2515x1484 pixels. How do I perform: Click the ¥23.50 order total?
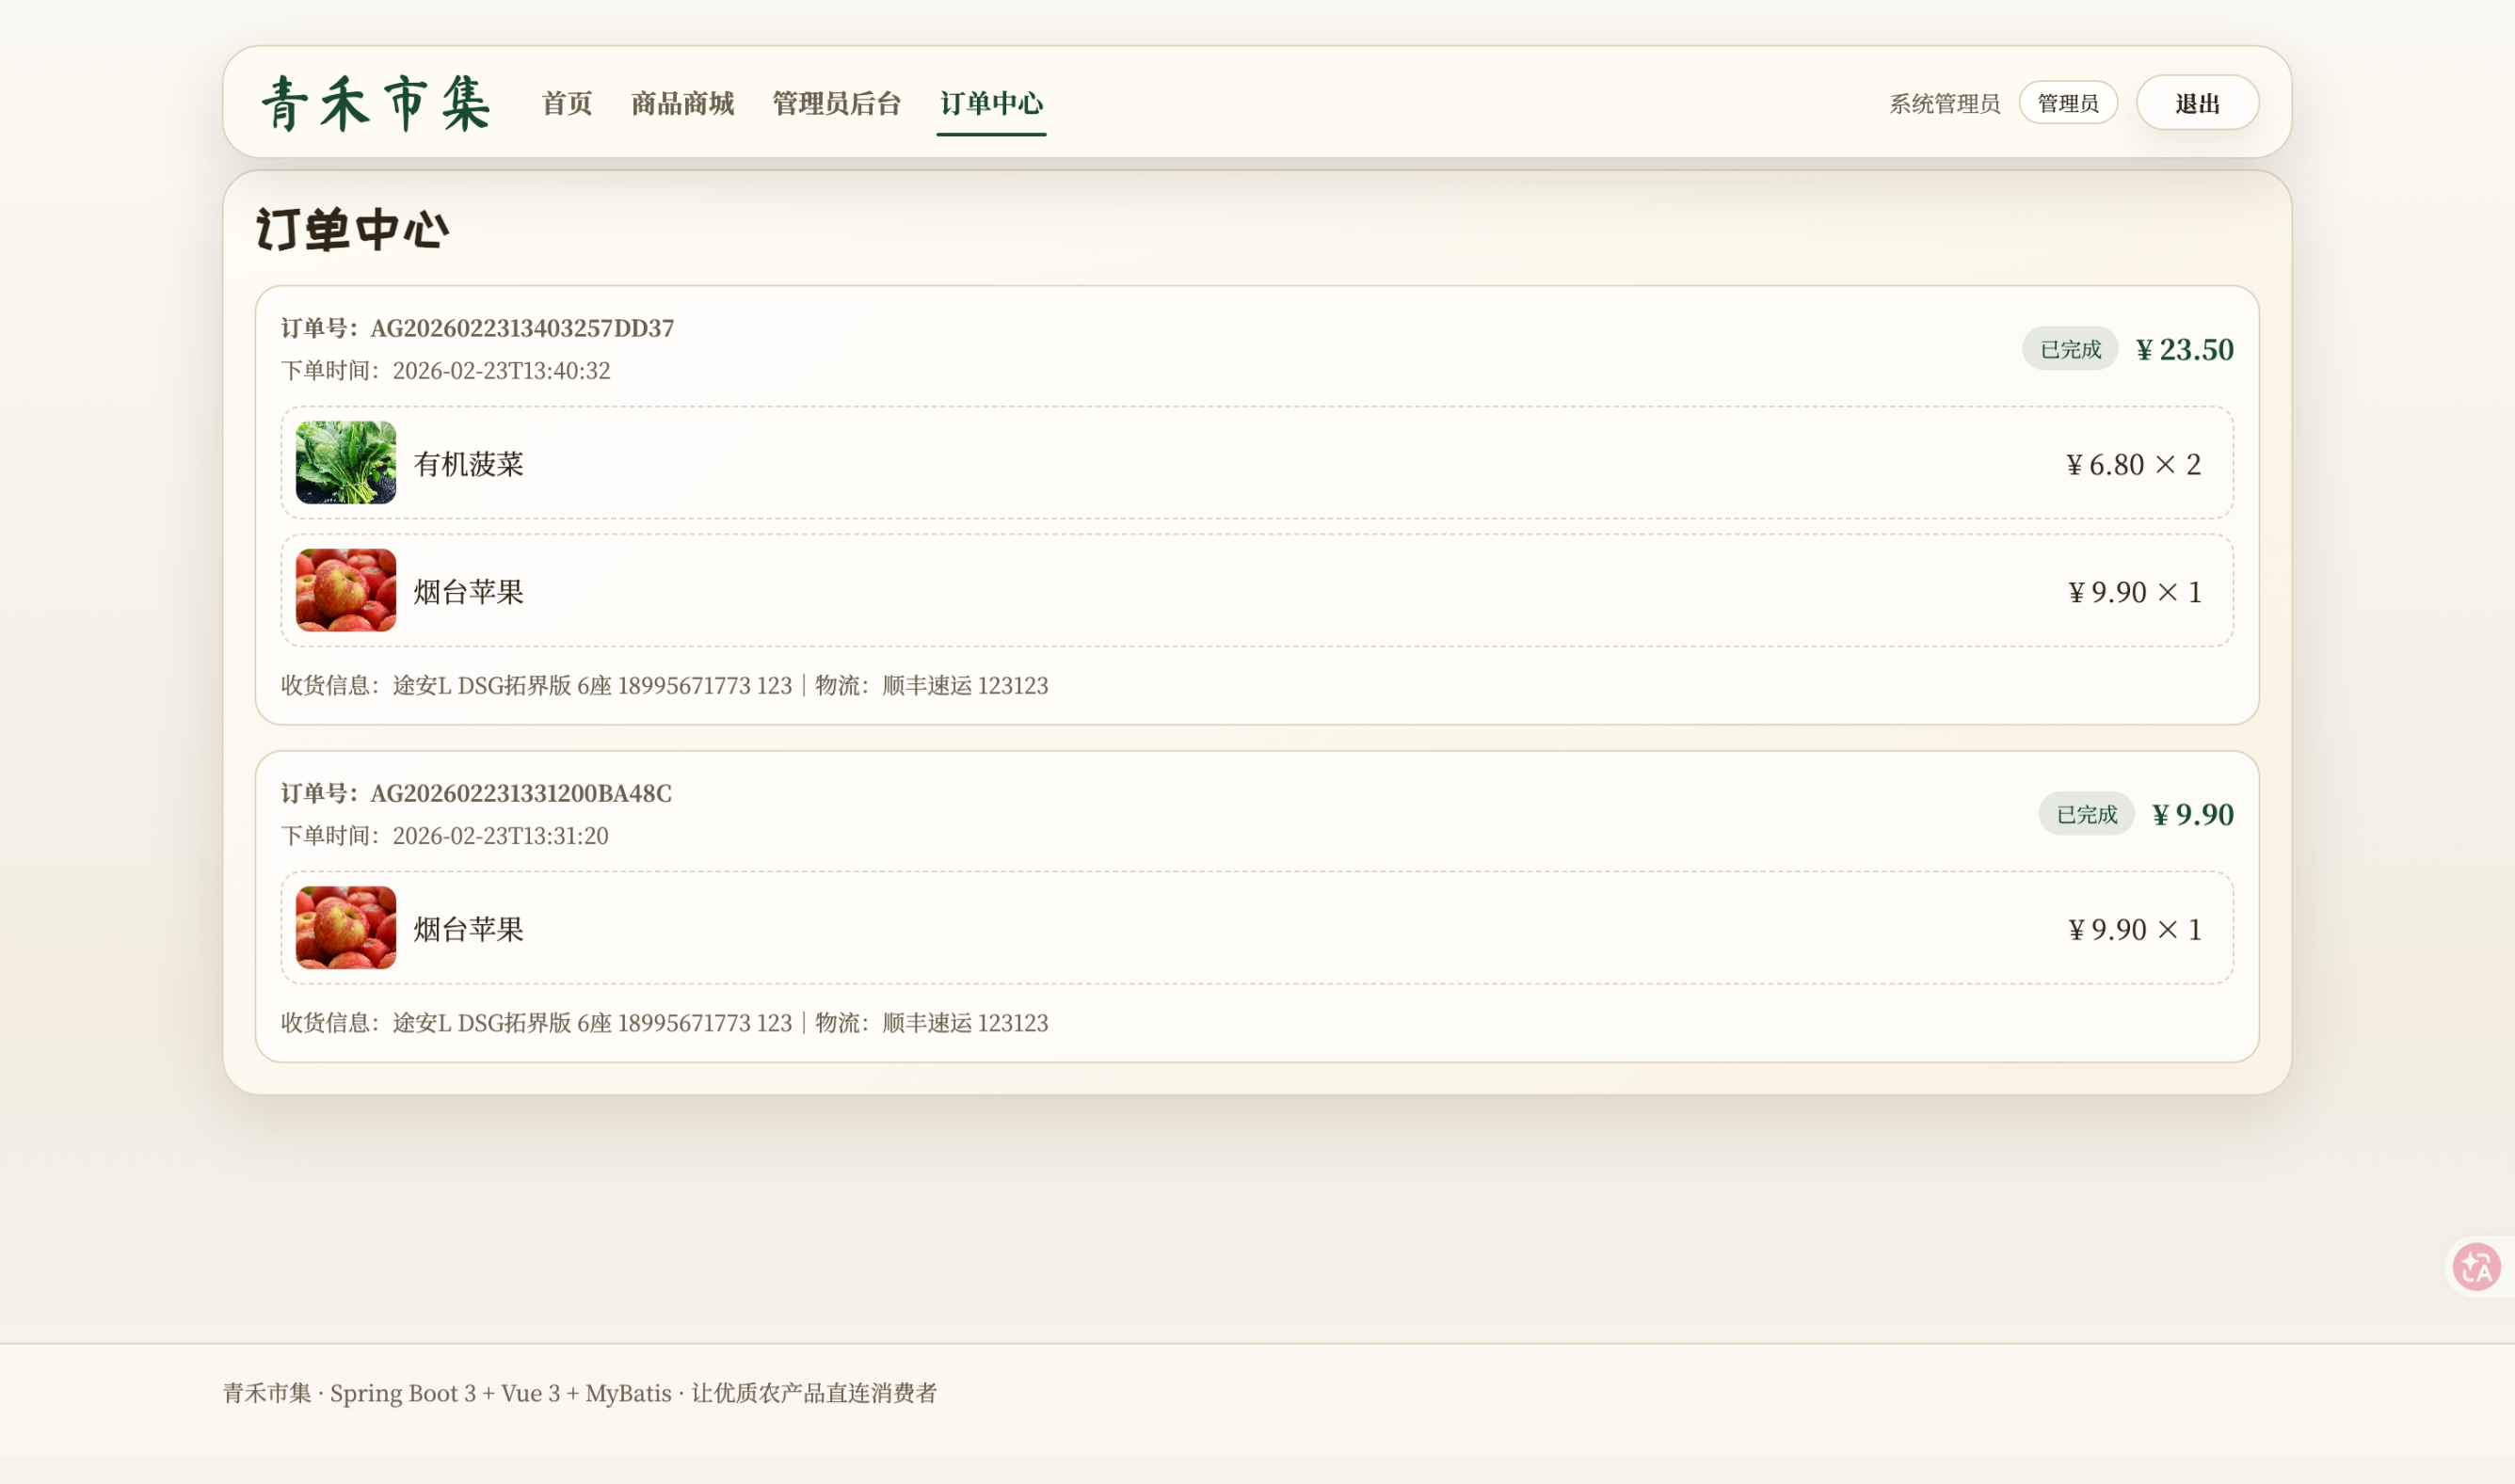click(2184, 349)
